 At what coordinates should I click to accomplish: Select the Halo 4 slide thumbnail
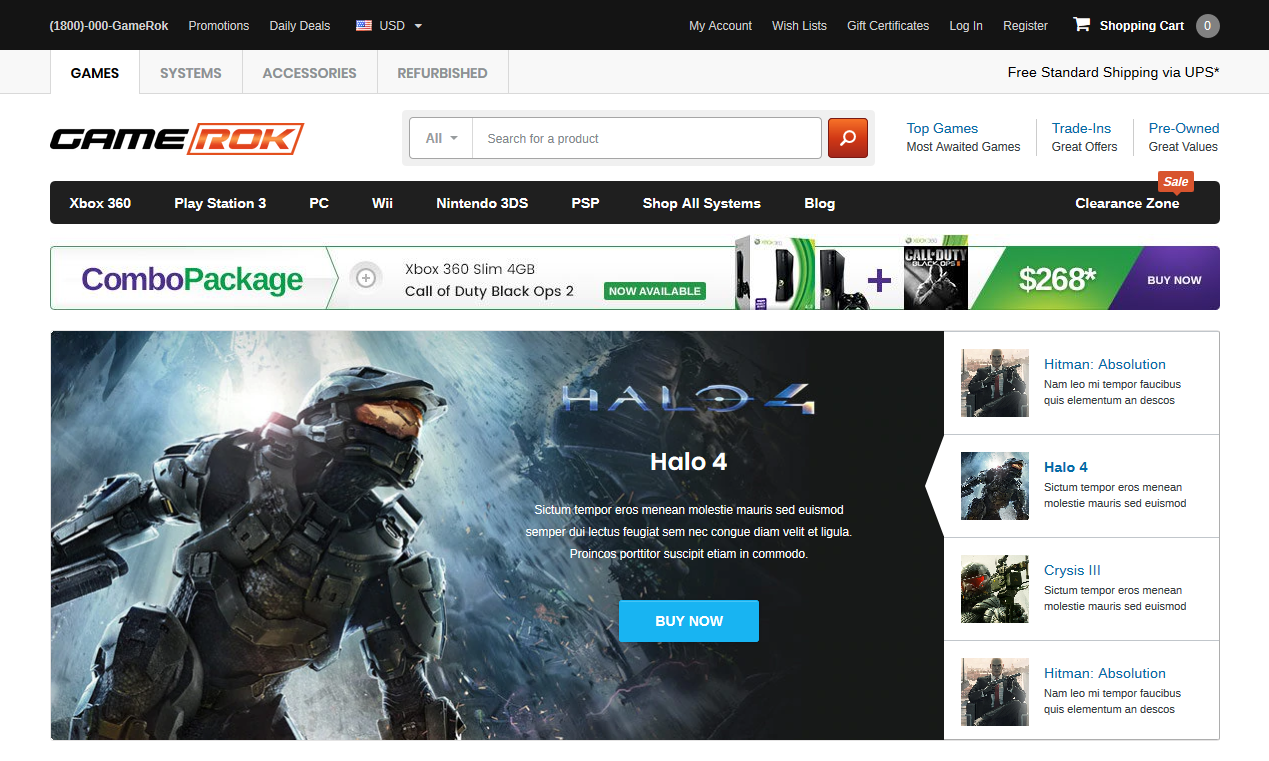[995, 486]
